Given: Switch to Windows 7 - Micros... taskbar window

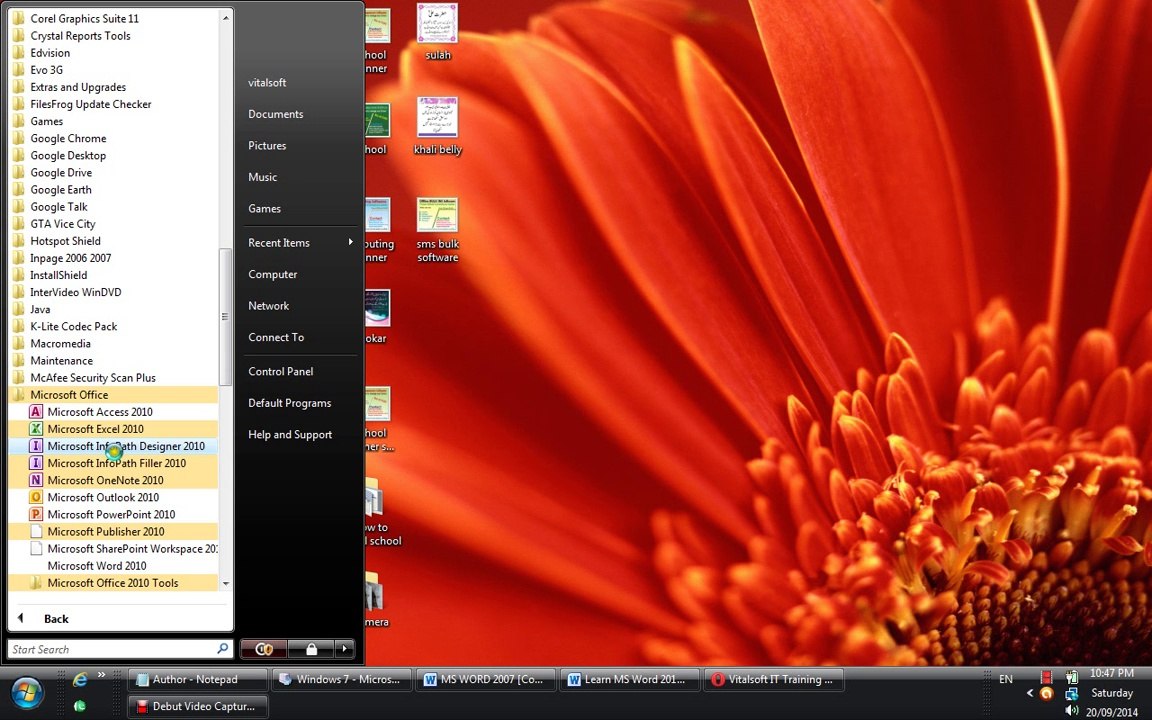Looking at the screenshot, I should tap(342, 680).
